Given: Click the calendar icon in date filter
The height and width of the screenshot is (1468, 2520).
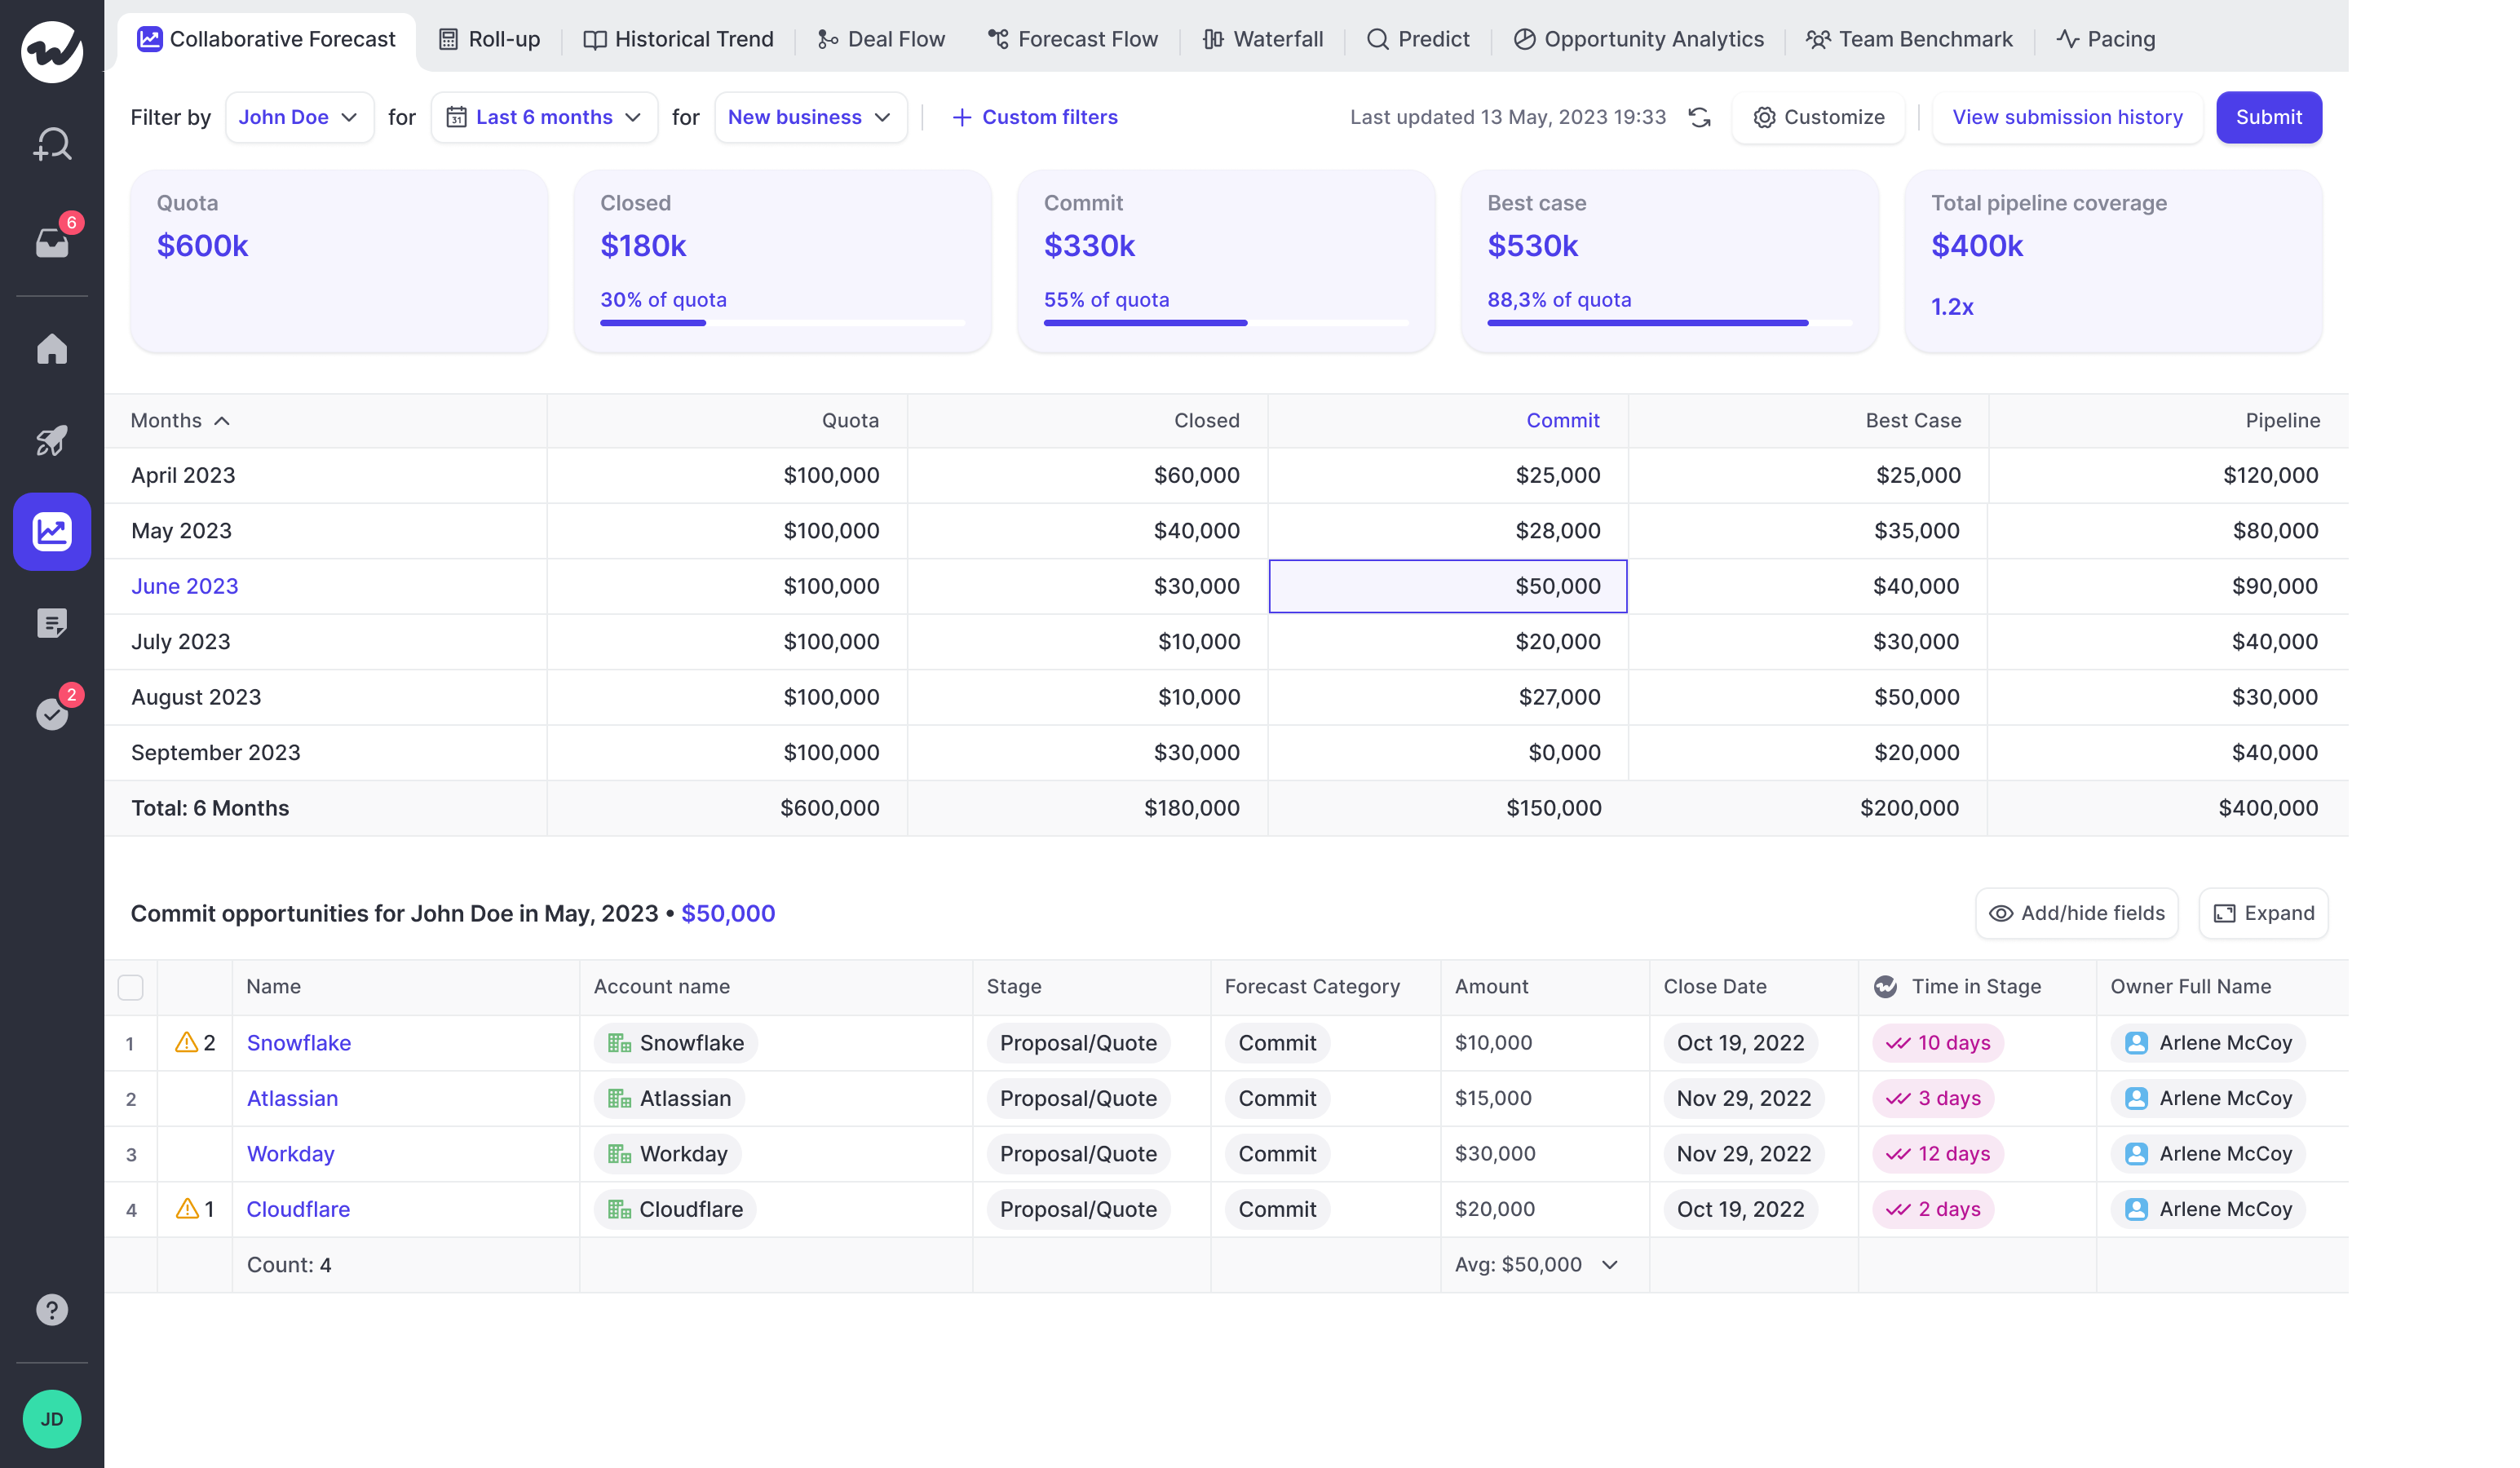Looking at the screenshot, I should [456, 117].
